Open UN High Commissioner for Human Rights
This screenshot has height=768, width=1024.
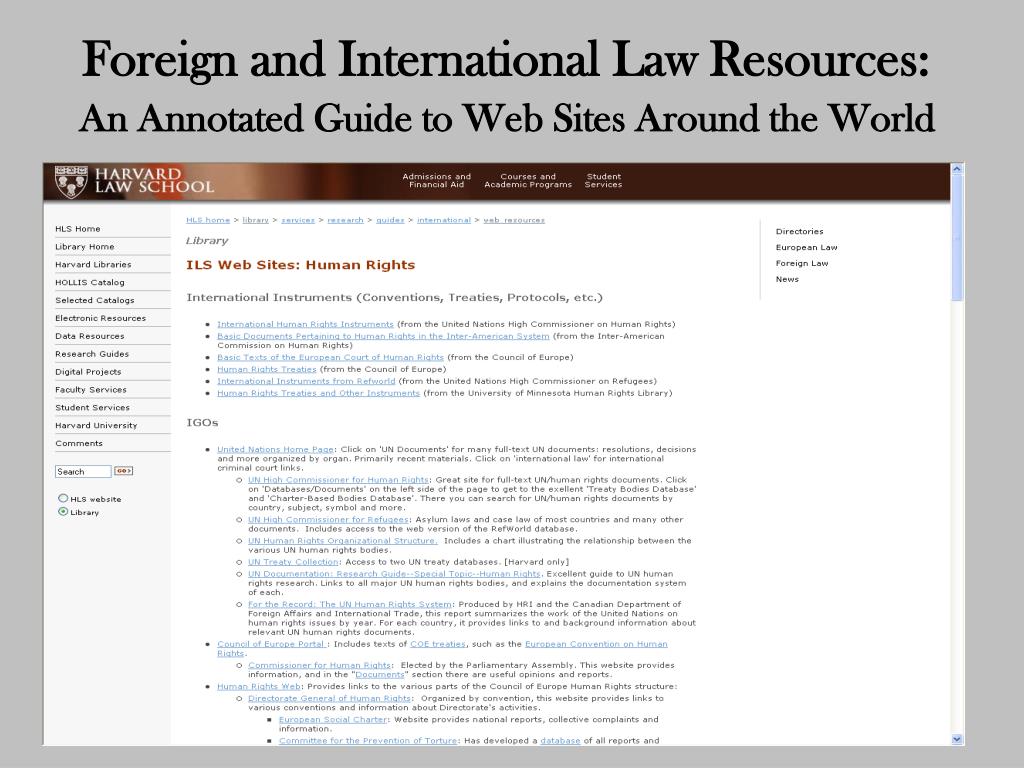pos(338,479)
